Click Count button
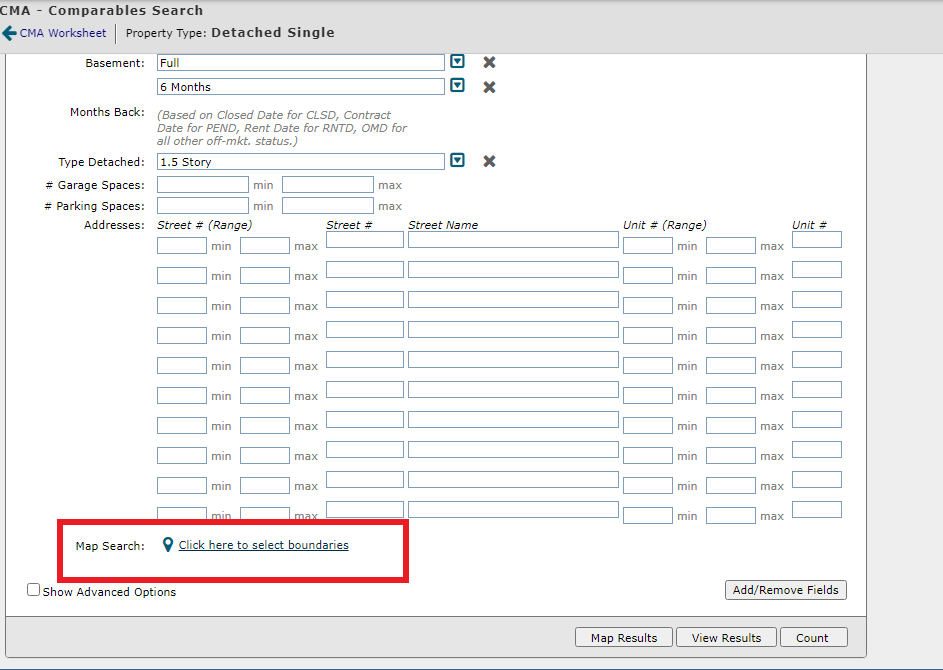Viewport: 943px width, 670px height. [814, 638]
